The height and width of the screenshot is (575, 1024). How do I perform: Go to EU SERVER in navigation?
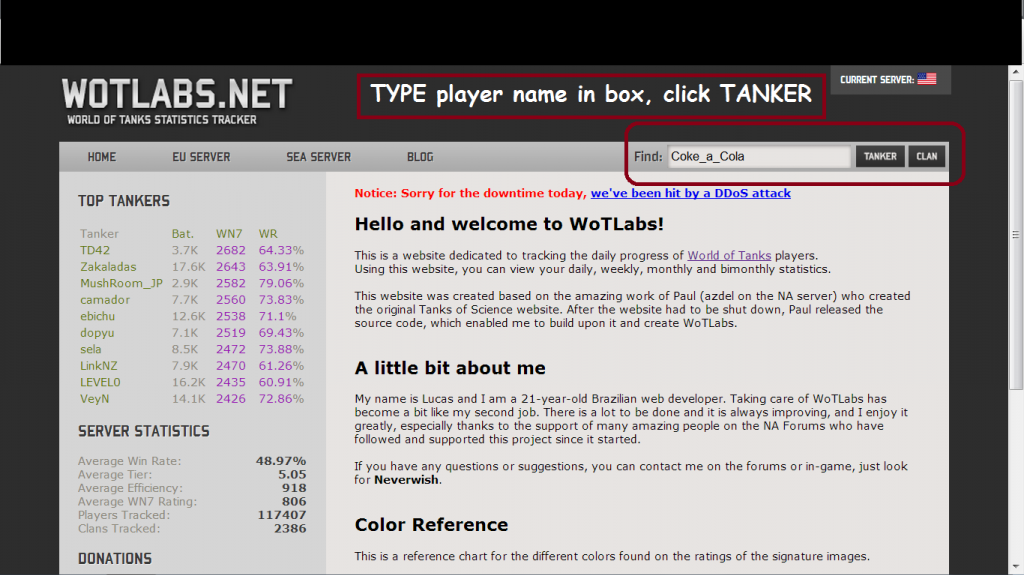[x=201, y=157]
